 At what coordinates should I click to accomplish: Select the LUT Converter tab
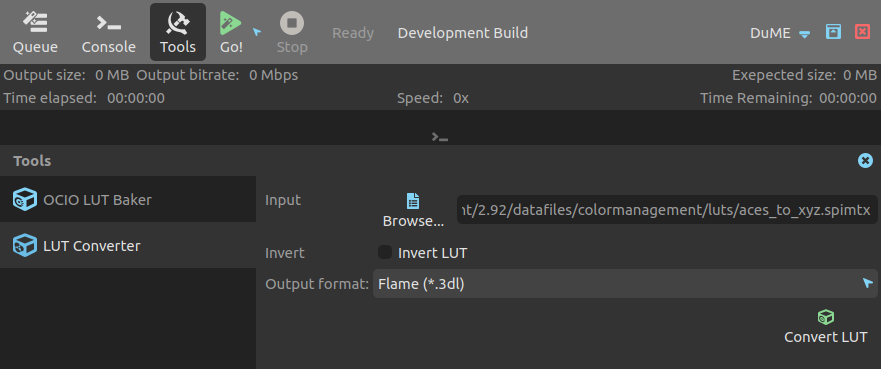(128, 245)
